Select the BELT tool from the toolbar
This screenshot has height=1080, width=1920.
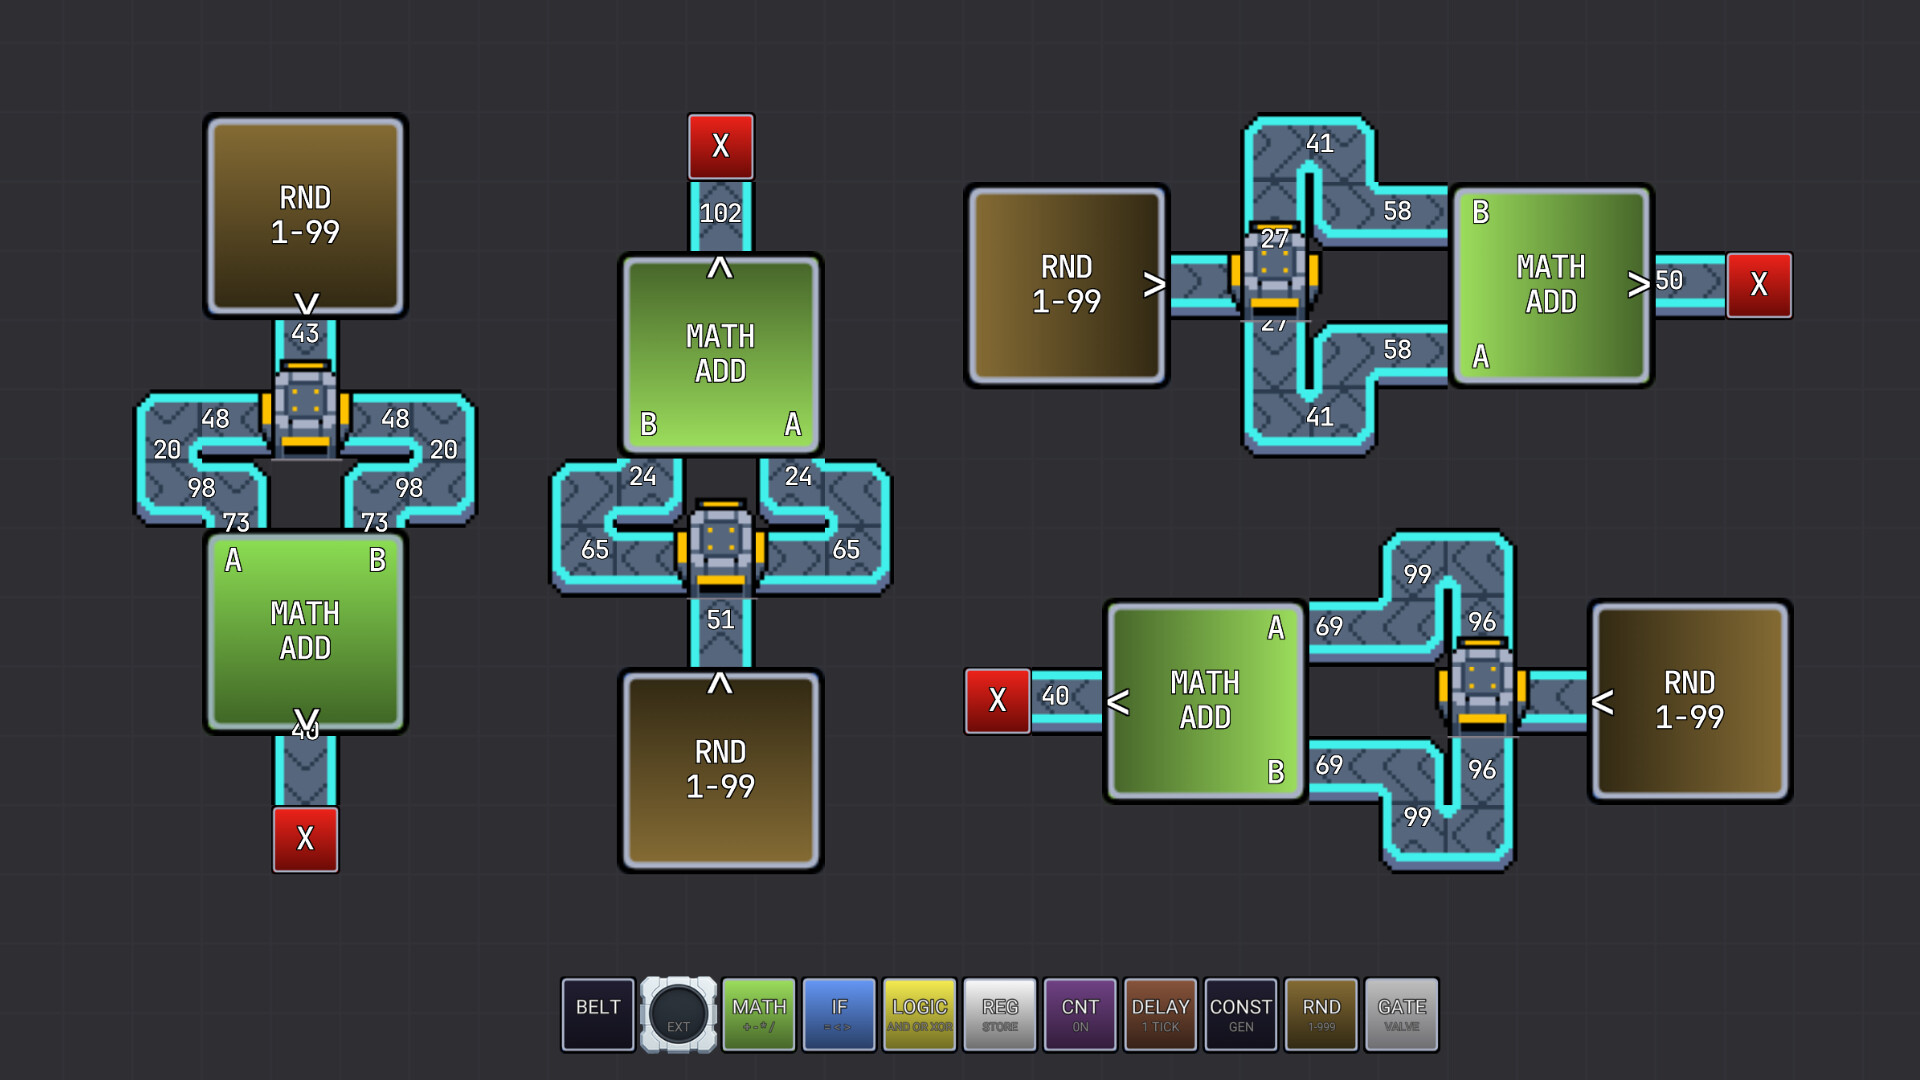[597, 1014]
